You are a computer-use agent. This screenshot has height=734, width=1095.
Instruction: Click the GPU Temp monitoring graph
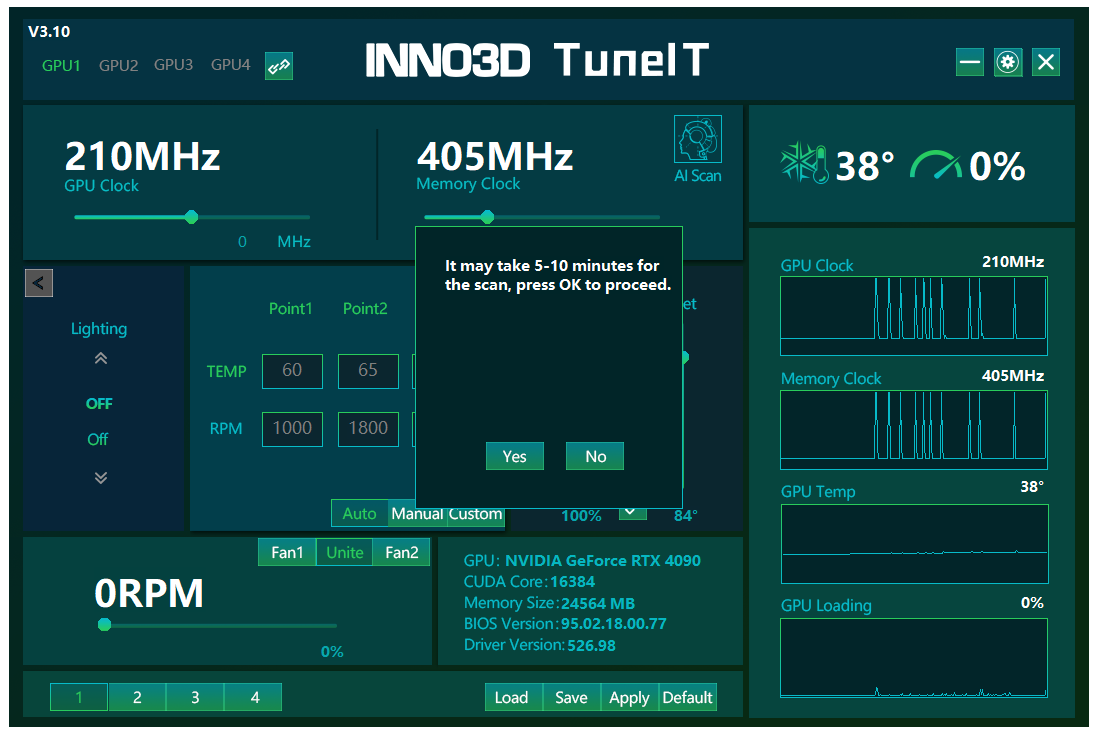pos(914,543)
